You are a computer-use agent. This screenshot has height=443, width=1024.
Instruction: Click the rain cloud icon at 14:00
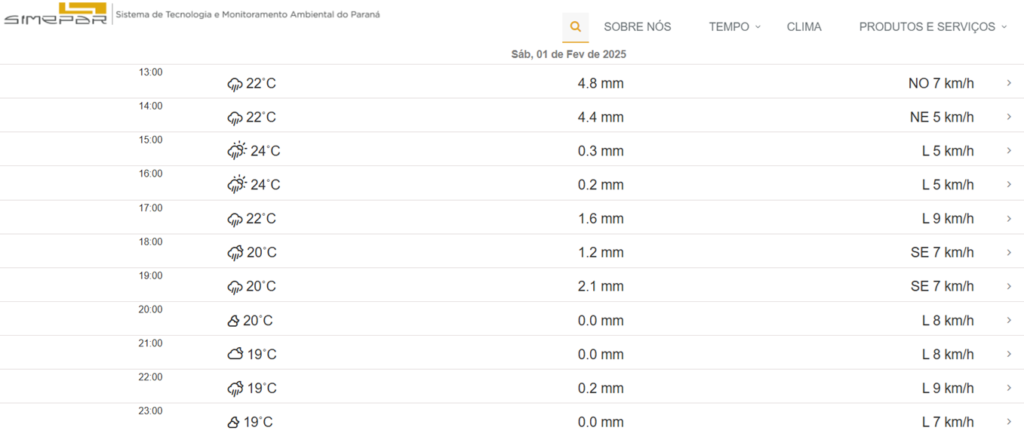[x=235, y=118]
